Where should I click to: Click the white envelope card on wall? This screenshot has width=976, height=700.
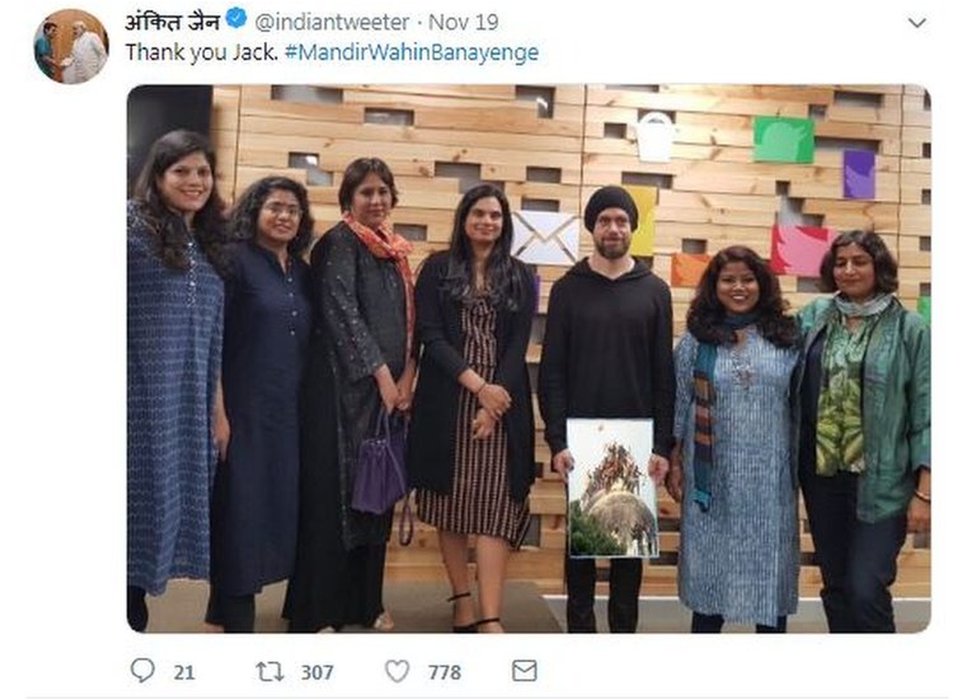544,237
